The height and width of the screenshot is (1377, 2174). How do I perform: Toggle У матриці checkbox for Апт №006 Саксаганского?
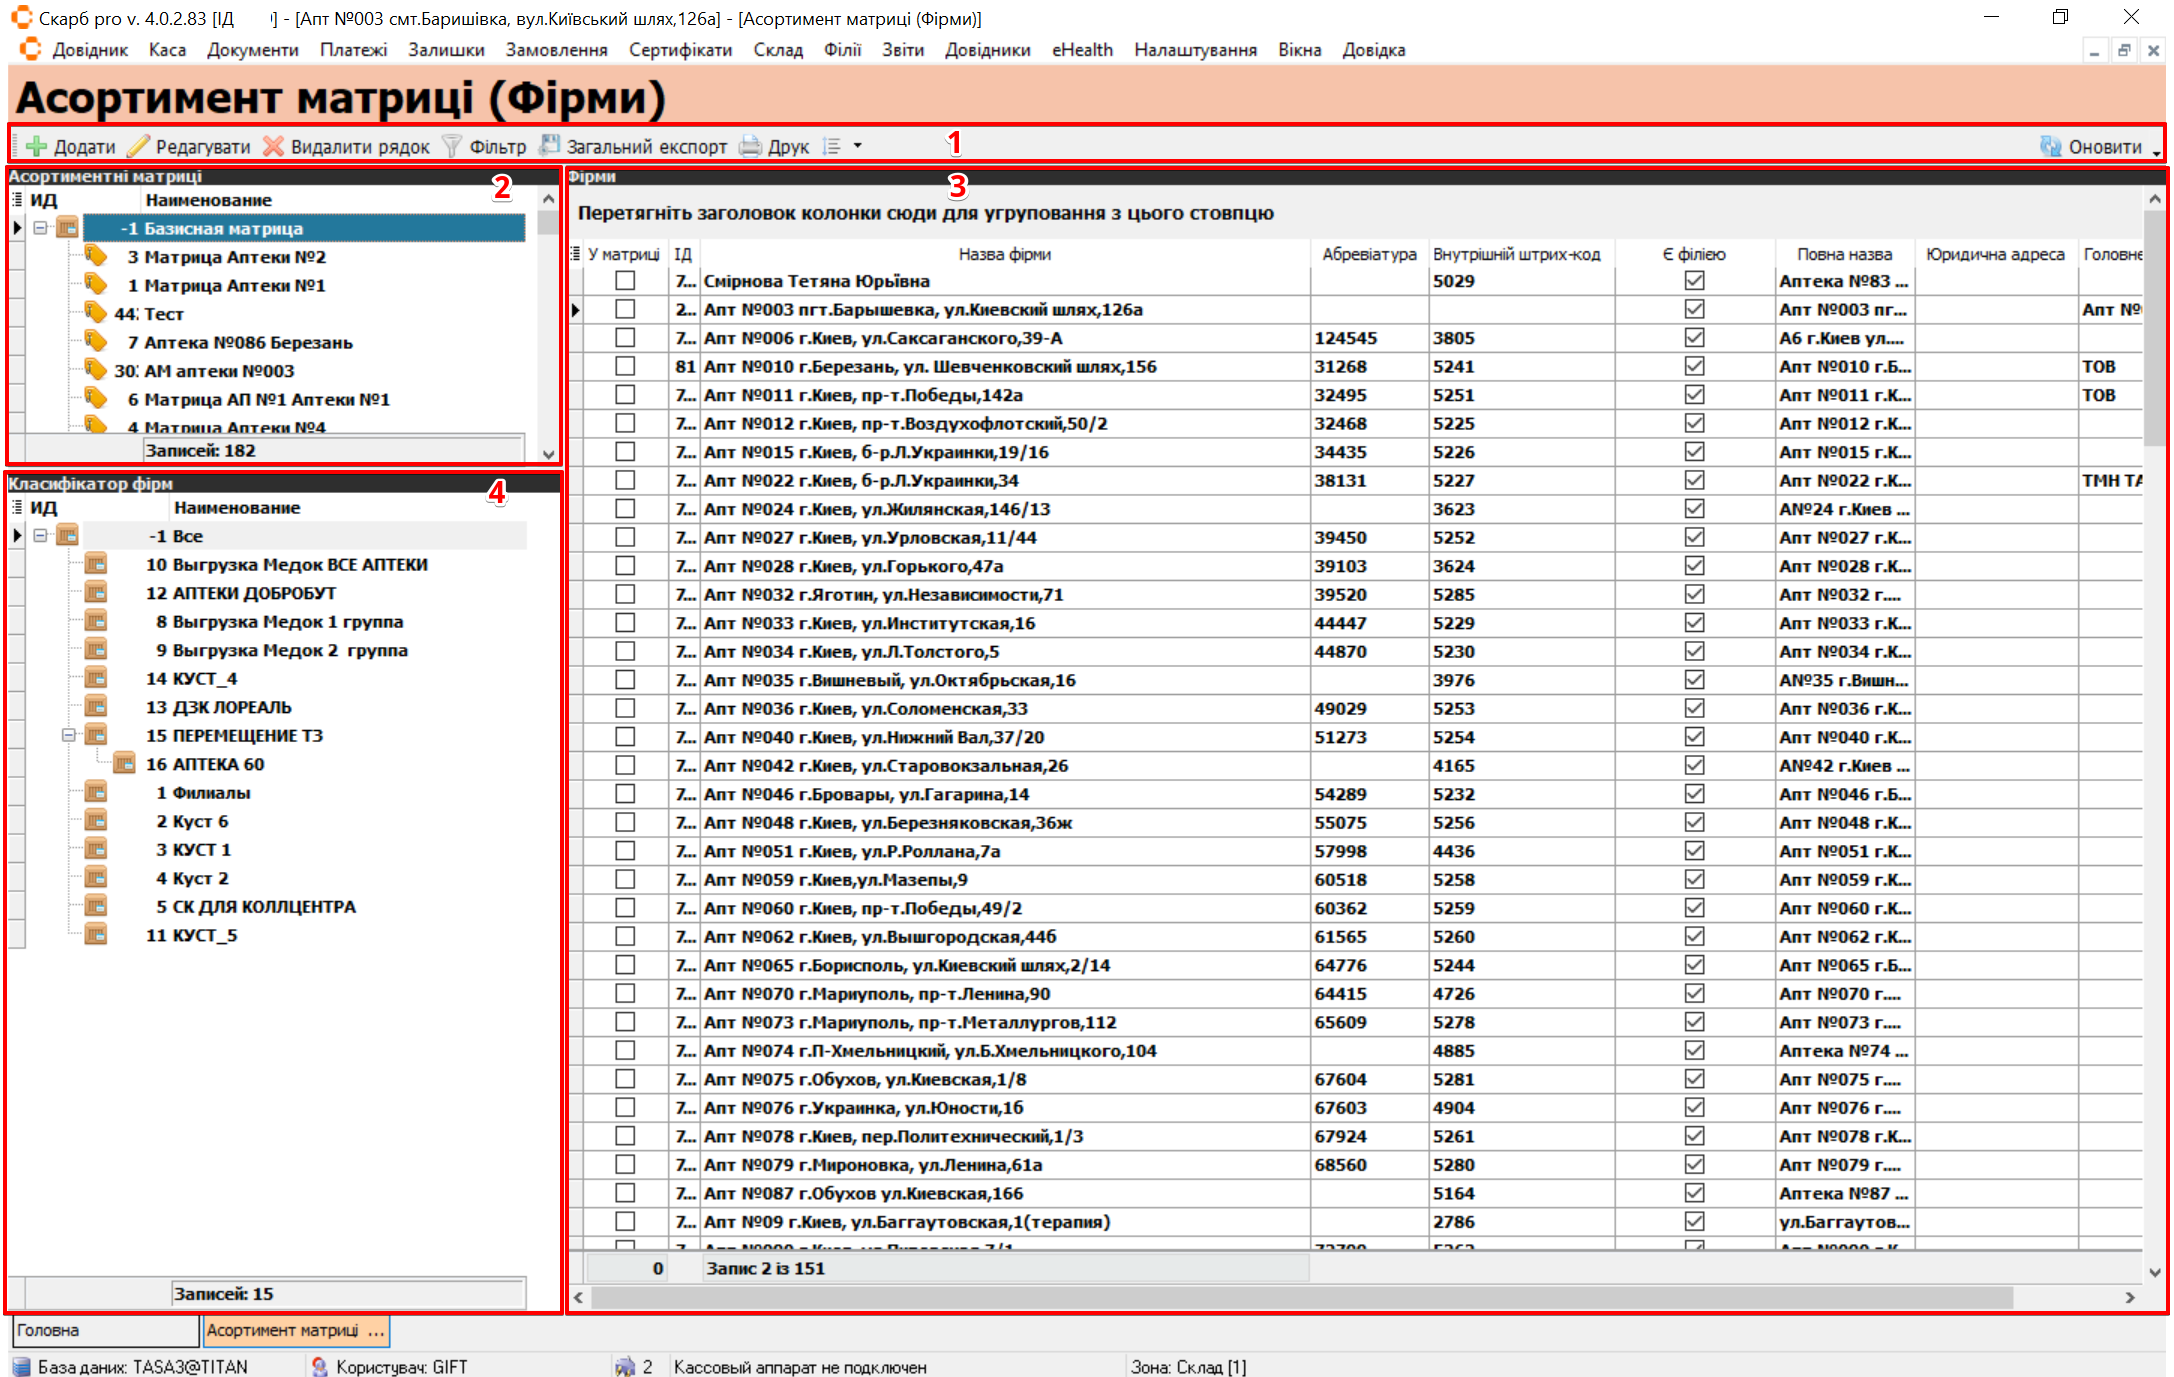[x=625, y=338]
